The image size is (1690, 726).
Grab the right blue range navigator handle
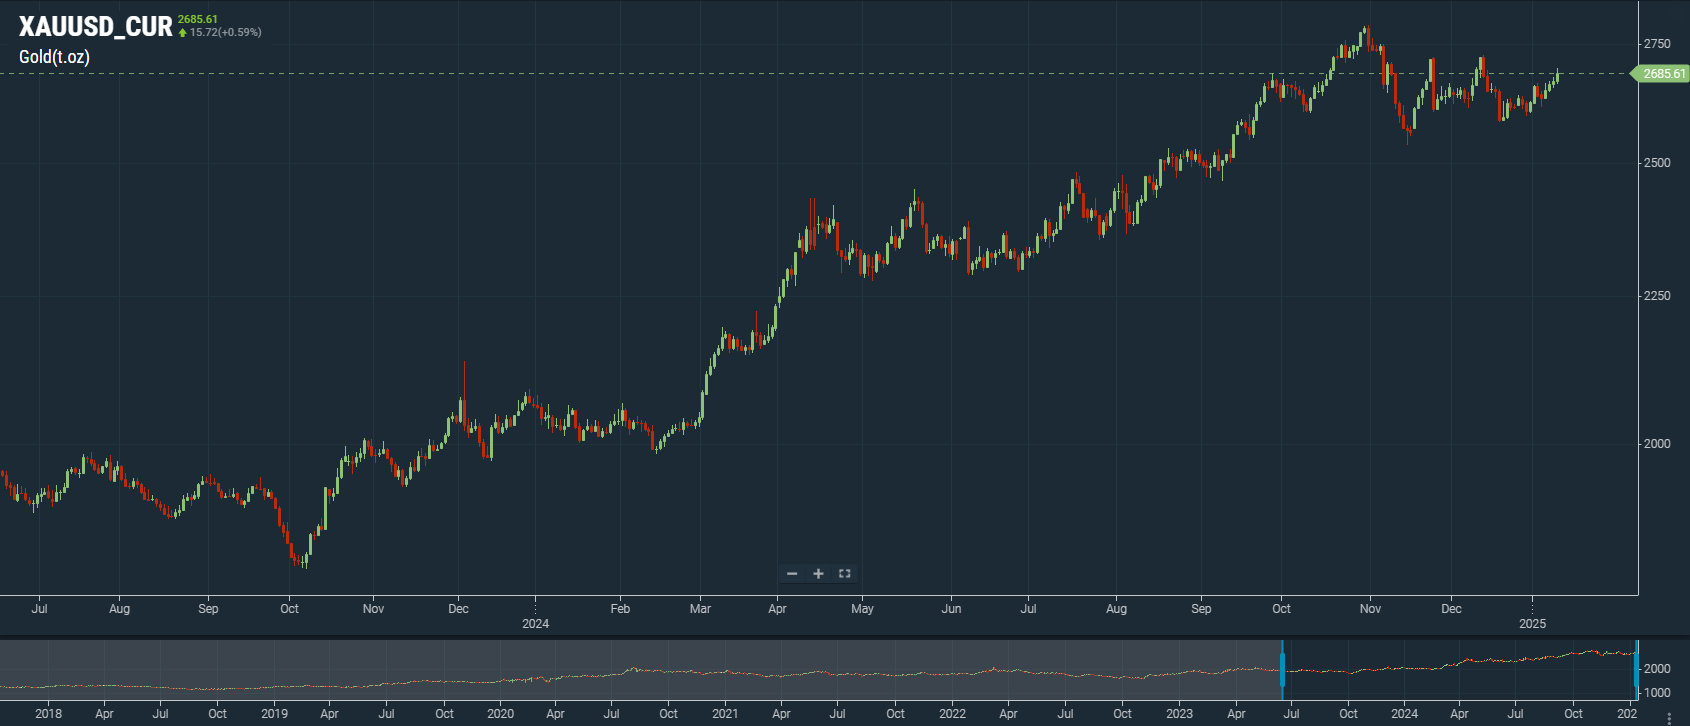pos(1636,670)
